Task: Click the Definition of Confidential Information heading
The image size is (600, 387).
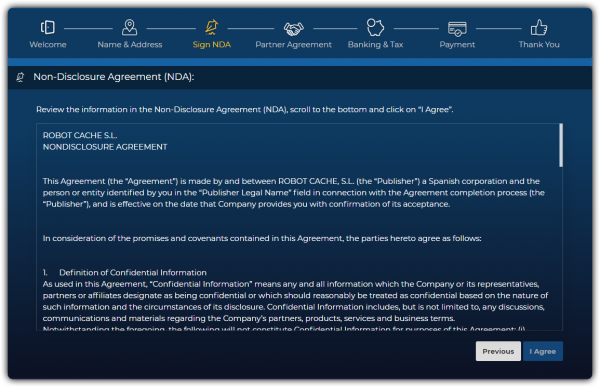Action: (x=133, y=273)
